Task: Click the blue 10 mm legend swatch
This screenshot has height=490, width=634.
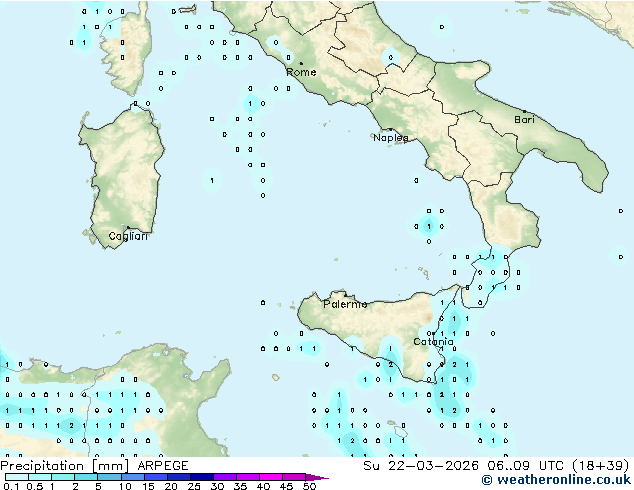Action: [132, 477]
